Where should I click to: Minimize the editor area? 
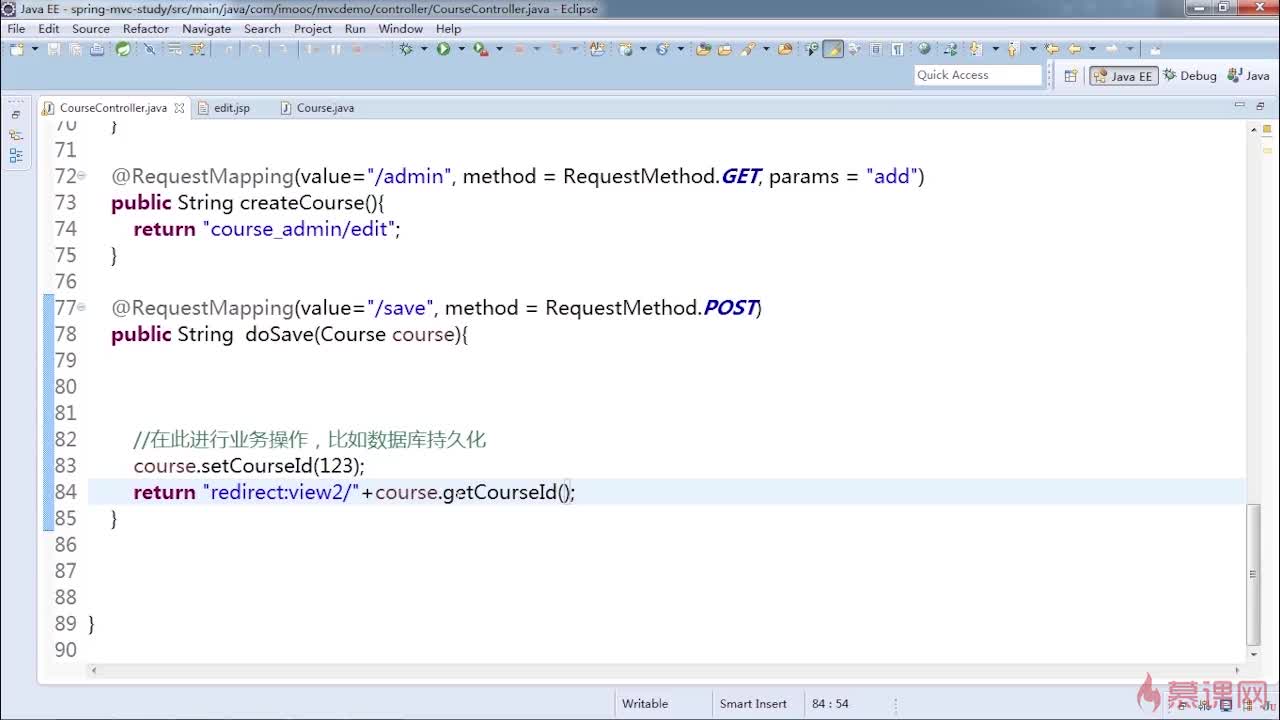pyautogui.click(x=1240, y=105)
